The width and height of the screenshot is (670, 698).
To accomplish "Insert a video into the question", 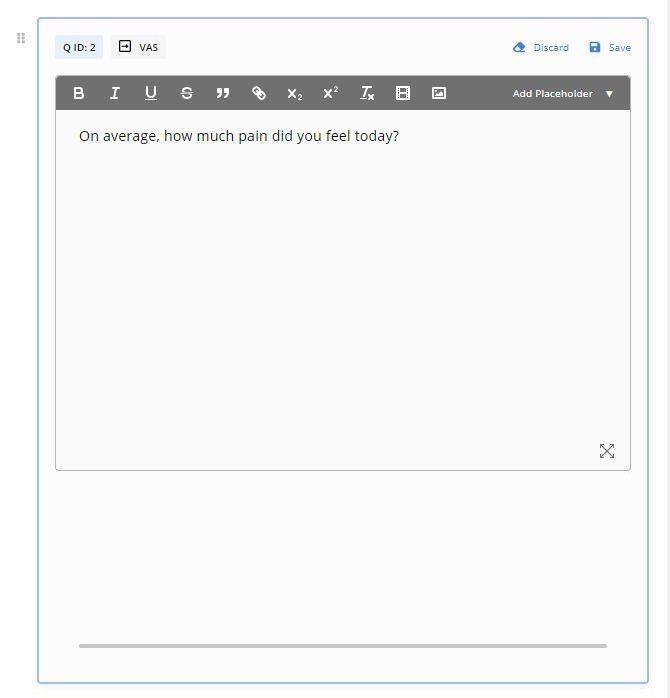I will point(403,93).
